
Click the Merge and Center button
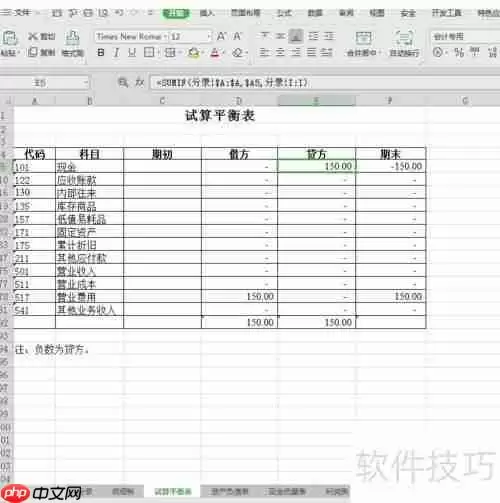coord(363,43)
